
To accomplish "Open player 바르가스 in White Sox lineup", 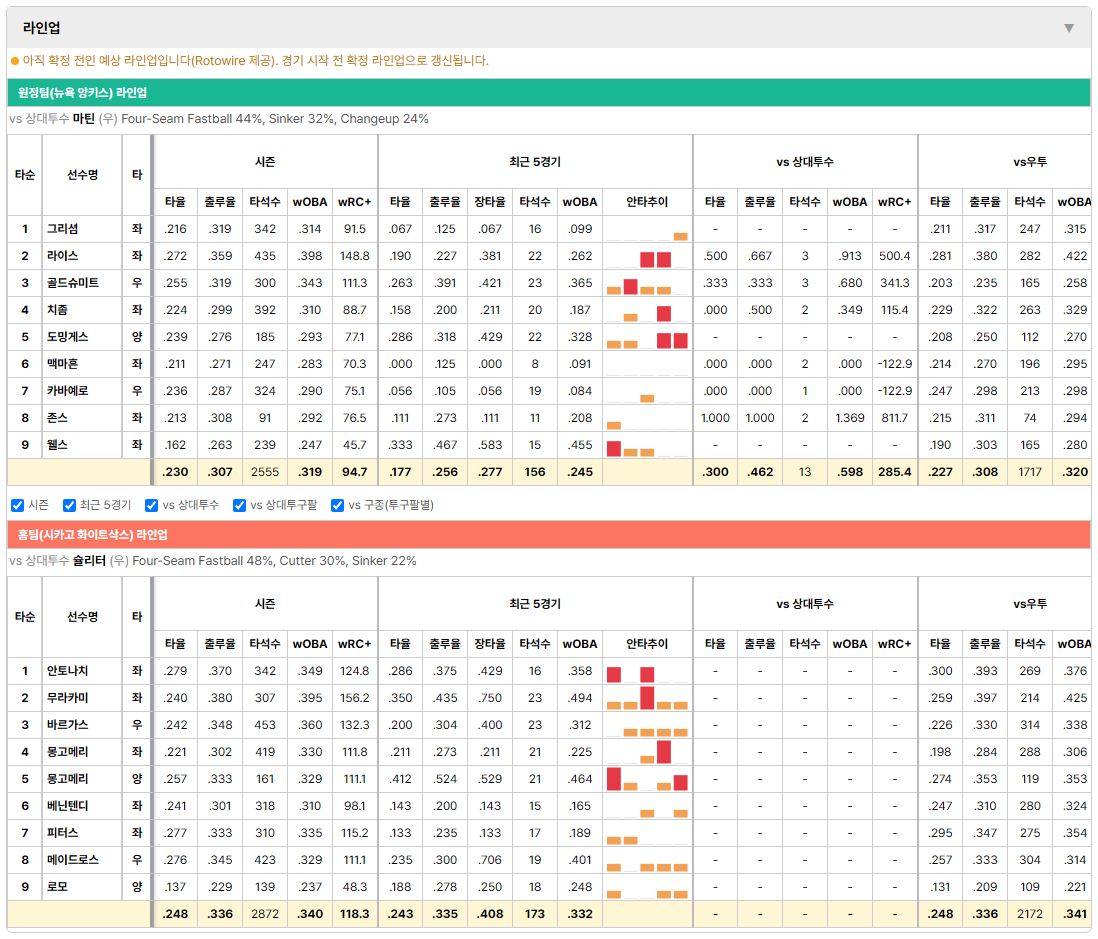I will click(x=67, y=725).
